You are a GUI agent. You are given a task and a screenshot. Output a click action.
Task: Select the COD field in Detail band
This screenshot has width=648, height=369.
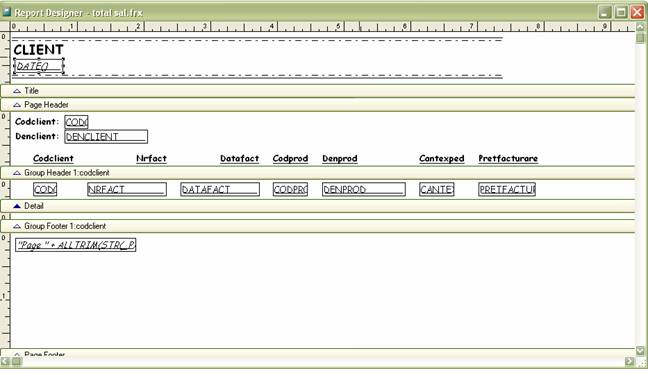tap(45, 190)
